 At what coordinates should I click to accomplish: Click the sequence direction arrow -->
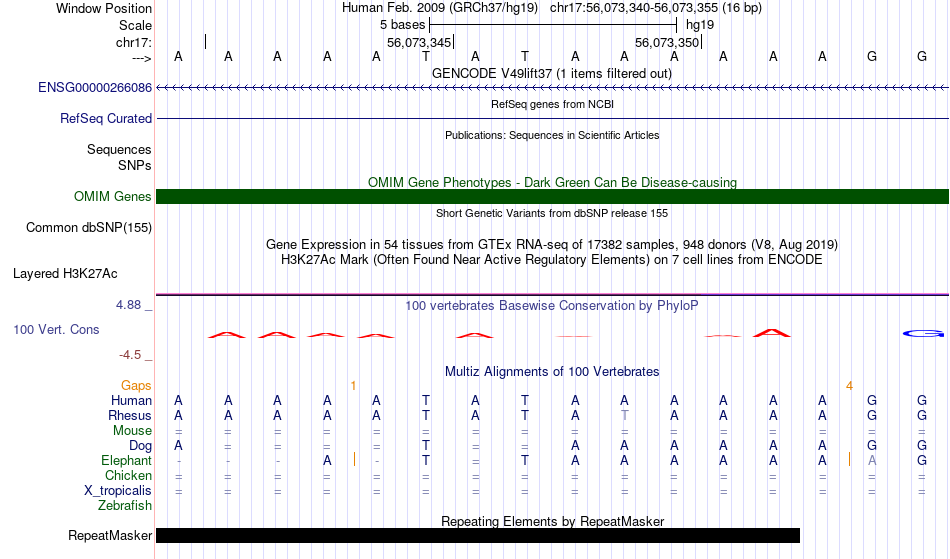142,58
